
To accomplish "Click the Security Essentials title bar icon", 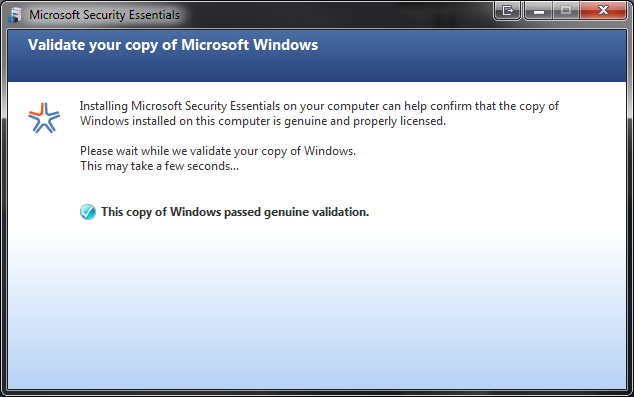I will click(15, 15).
